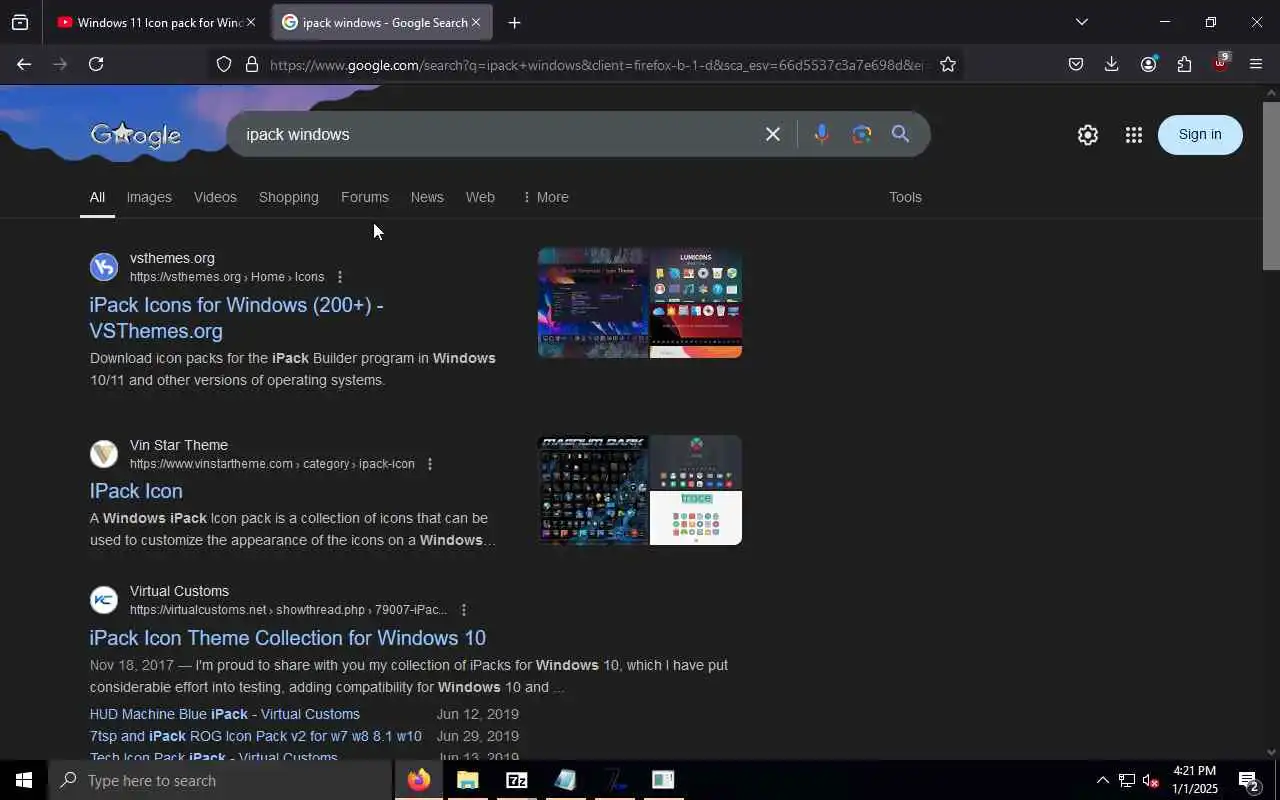Open the Vin Star Theme result thumbnail
The width and height of the screenshot is (1280, 800).
pos(640,490)
